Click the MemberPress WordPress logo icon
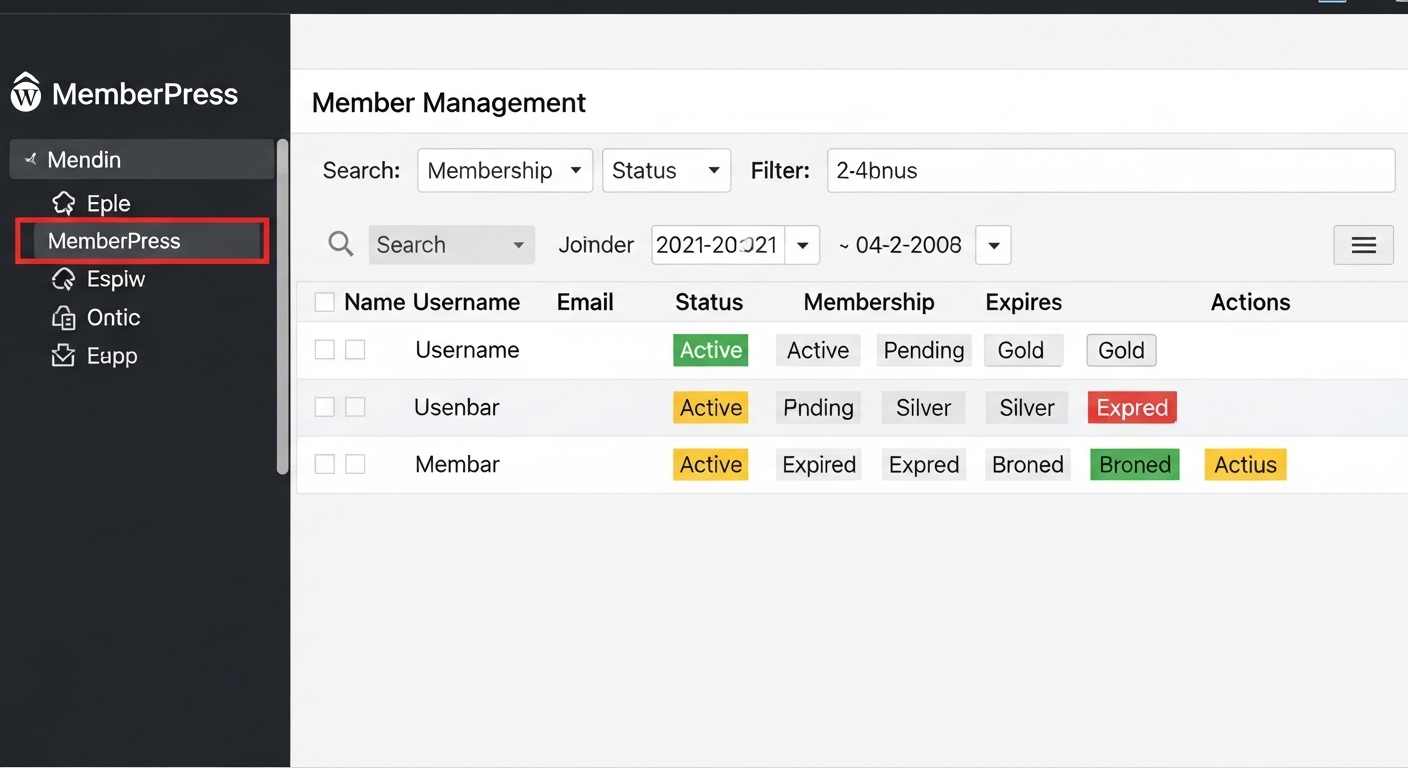This screenshot has height=768, width=1408. (26, 92)
